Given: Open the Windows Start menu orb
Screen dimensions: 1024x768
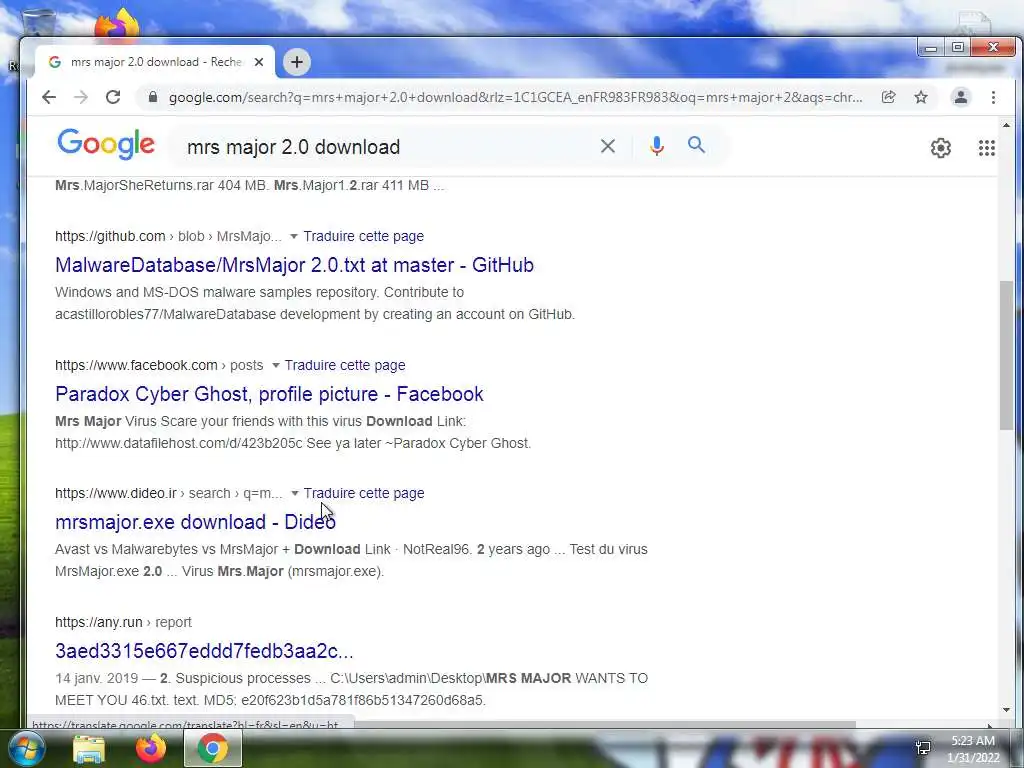Looking at the screenshot, I should coord(26,748).
